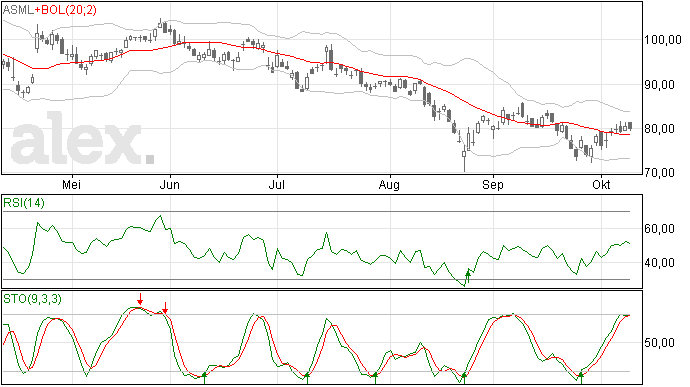Click the 100,00 price axis value
690x387 pixels.
(663, 40)
